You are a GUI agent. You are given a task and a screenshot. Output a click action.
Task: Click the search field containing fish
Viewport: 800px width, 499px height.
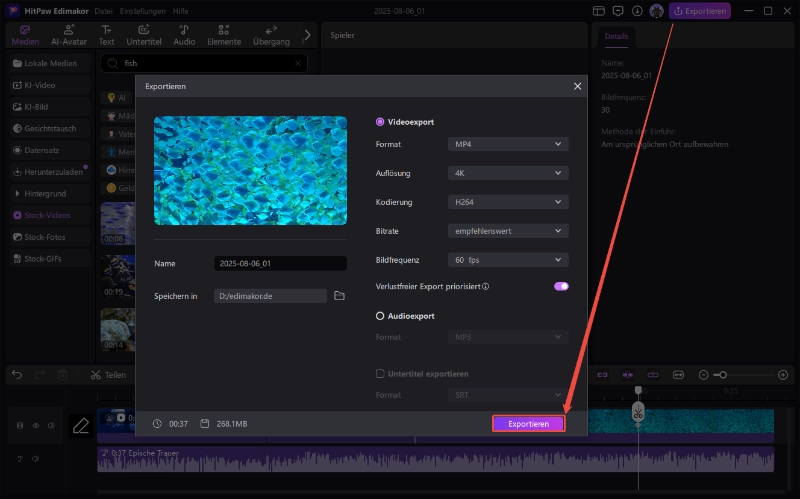(204, 63)
